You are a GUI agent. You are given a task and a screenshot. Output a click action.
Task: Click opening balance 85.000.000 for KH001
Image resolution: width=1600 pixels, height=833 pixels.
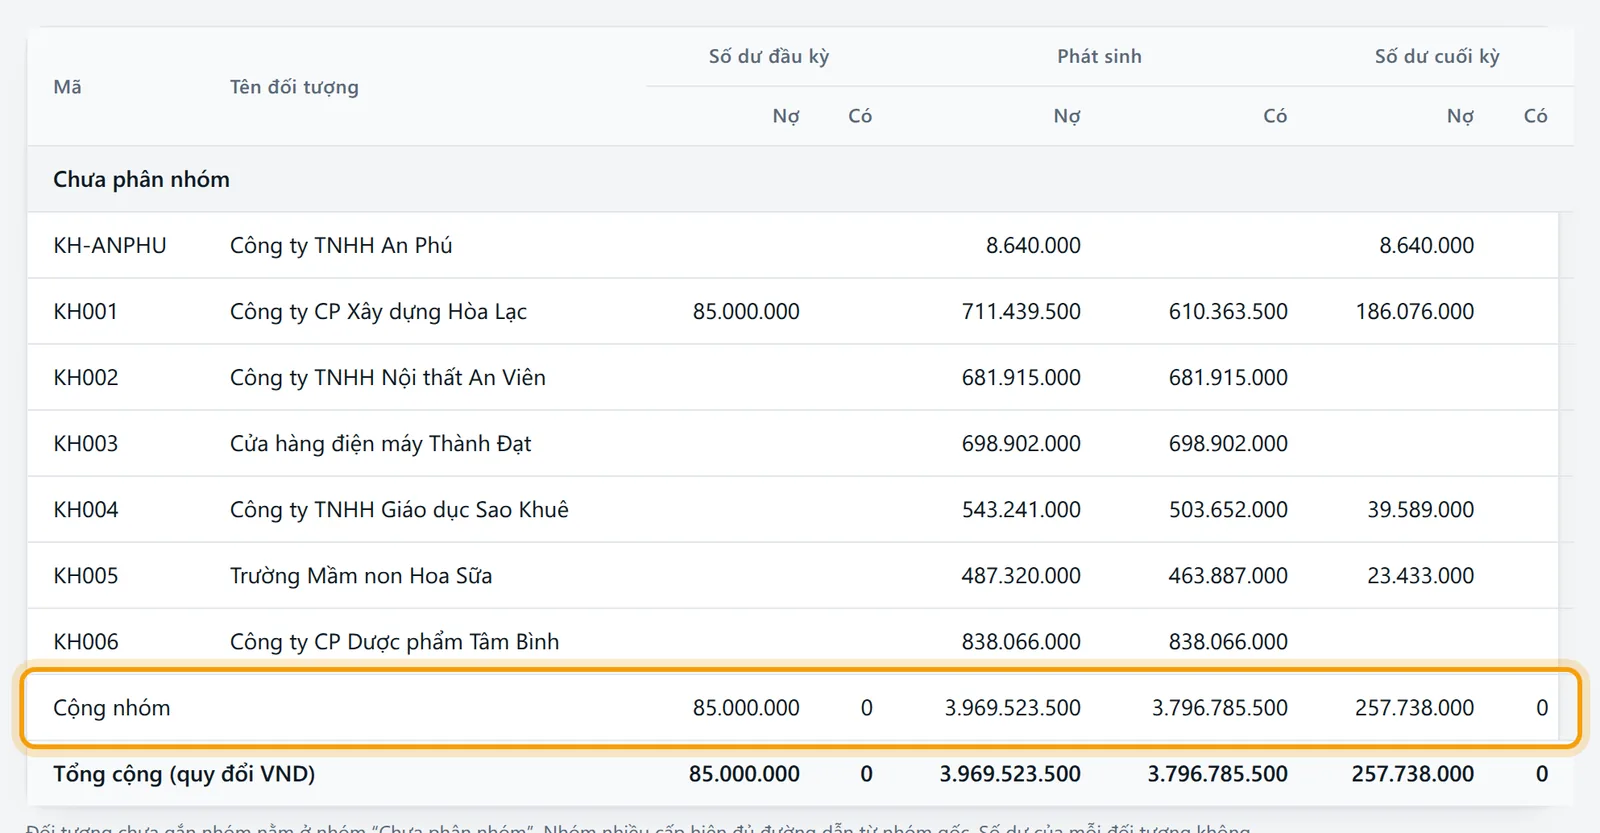tap(746, 311)
